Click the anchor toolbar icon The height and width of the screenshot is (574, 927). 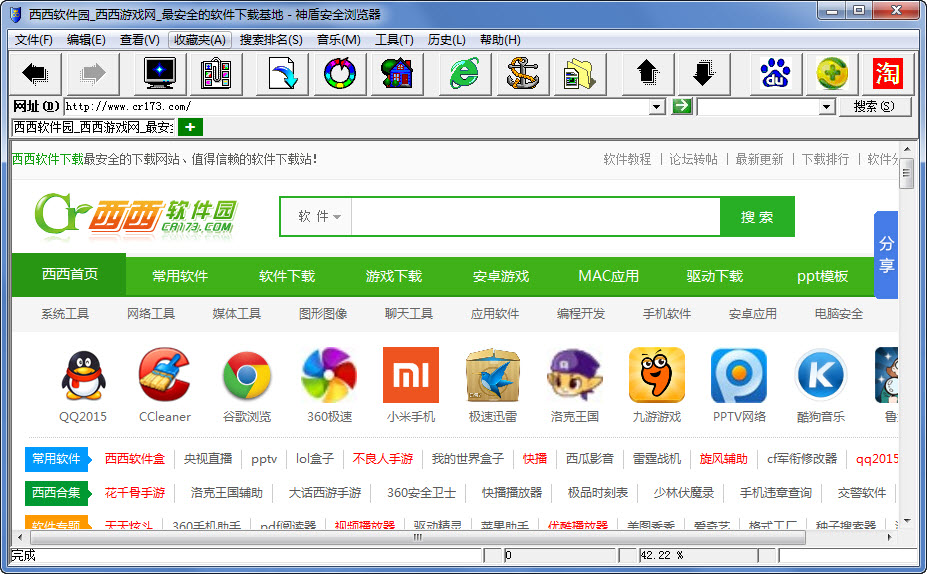click(x=523, y=74)
